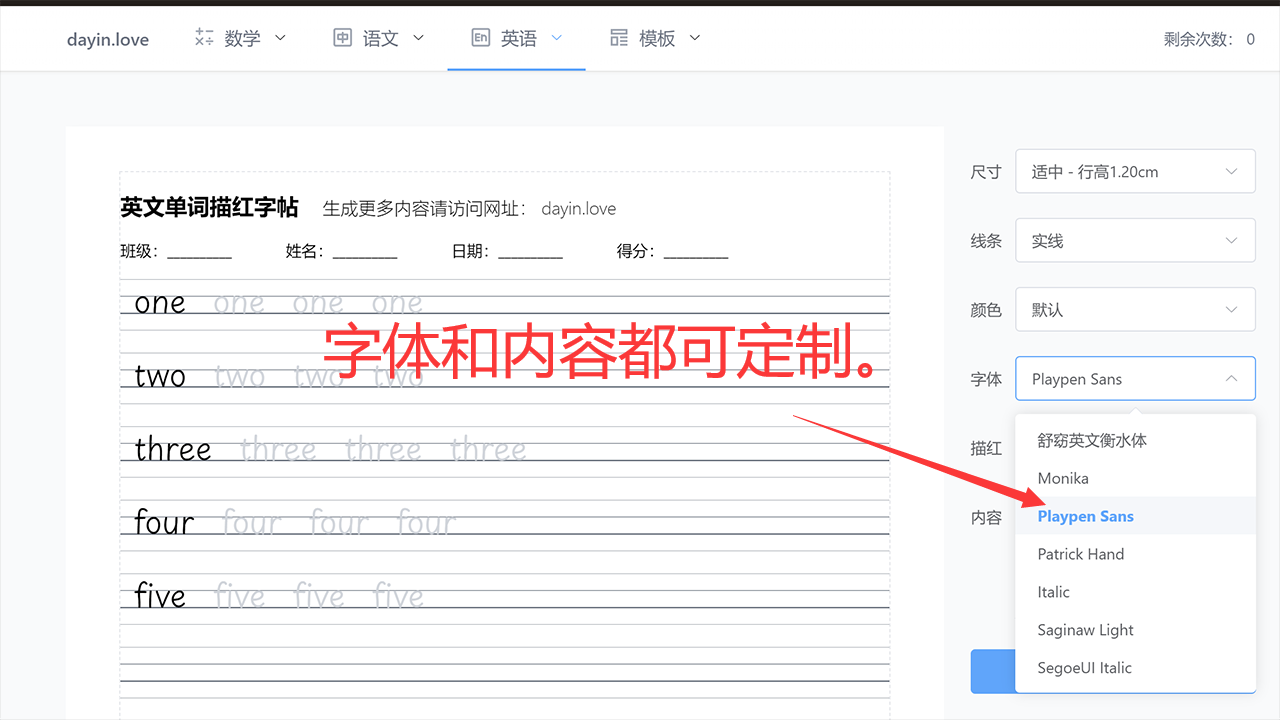Open the 线条 line-style dropdown showing 实线
Viewport: 1280px width, 720px height.
coord(1135,240)
